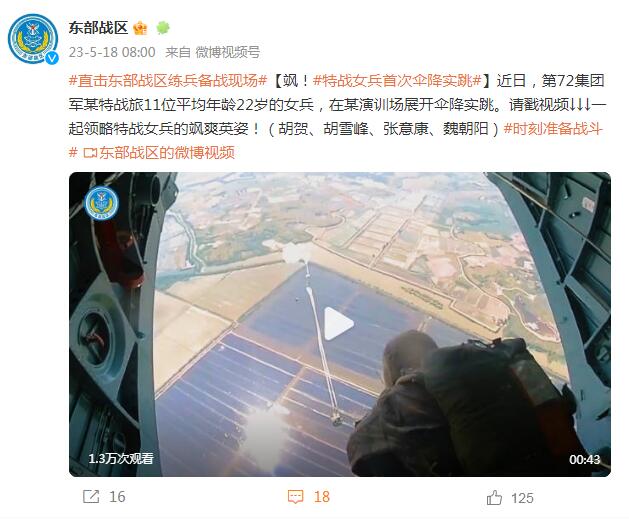Open the 东部战区 username link

click(x=98, y=28)
